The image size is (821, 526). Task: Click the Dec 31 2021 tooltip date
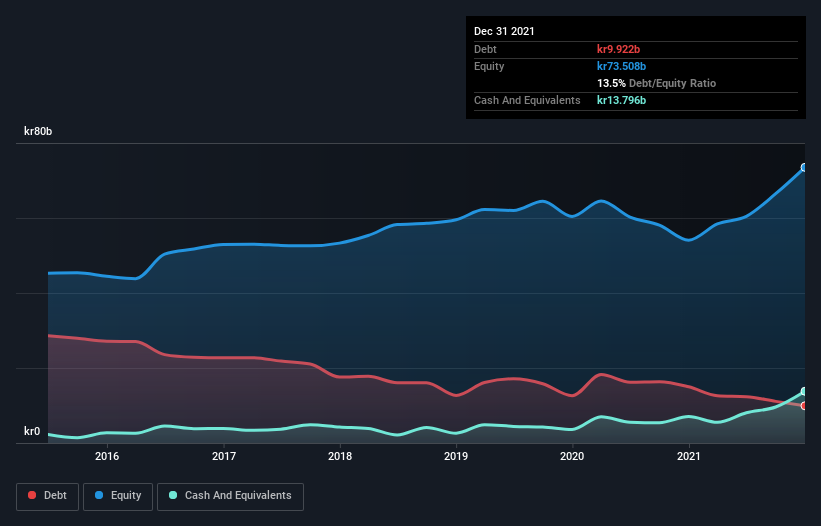click(x=504, y=31)
